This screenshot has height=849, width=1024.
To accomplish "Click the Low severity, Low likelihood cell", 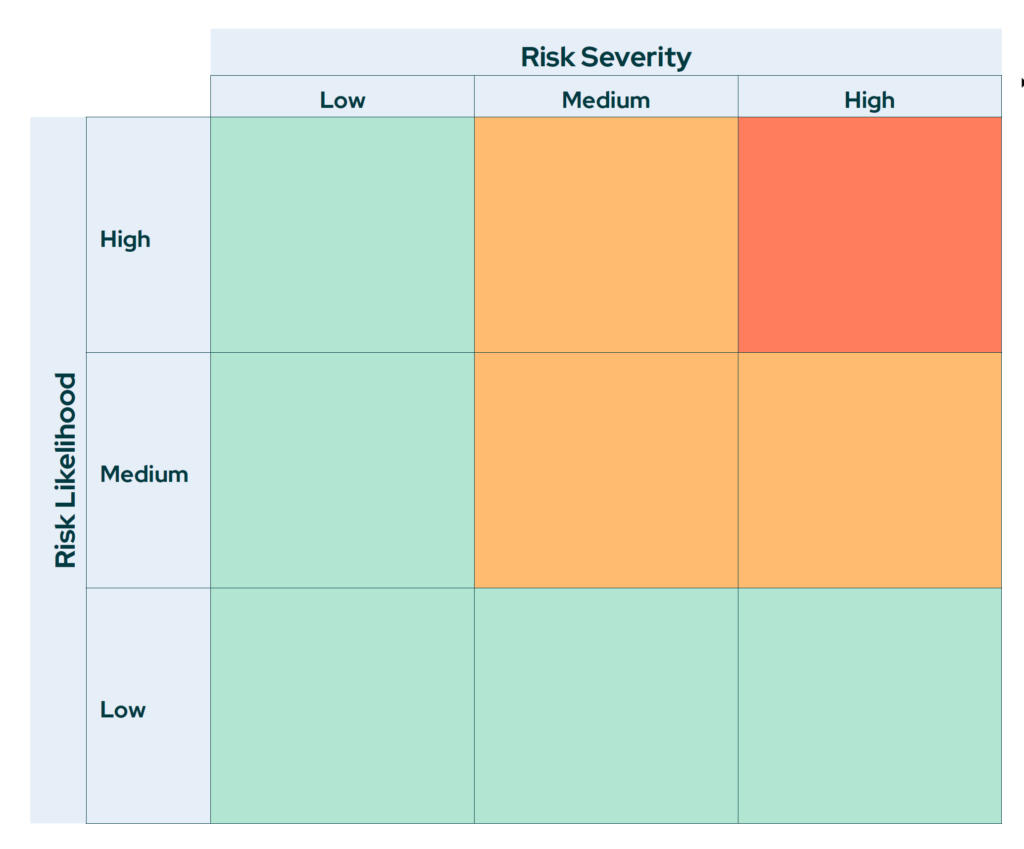I will tap(342, 705).
